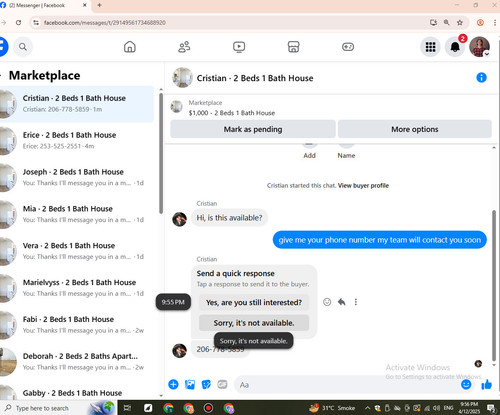Open the taskbar clock and date
500x415 pixels.
[469, 408]
